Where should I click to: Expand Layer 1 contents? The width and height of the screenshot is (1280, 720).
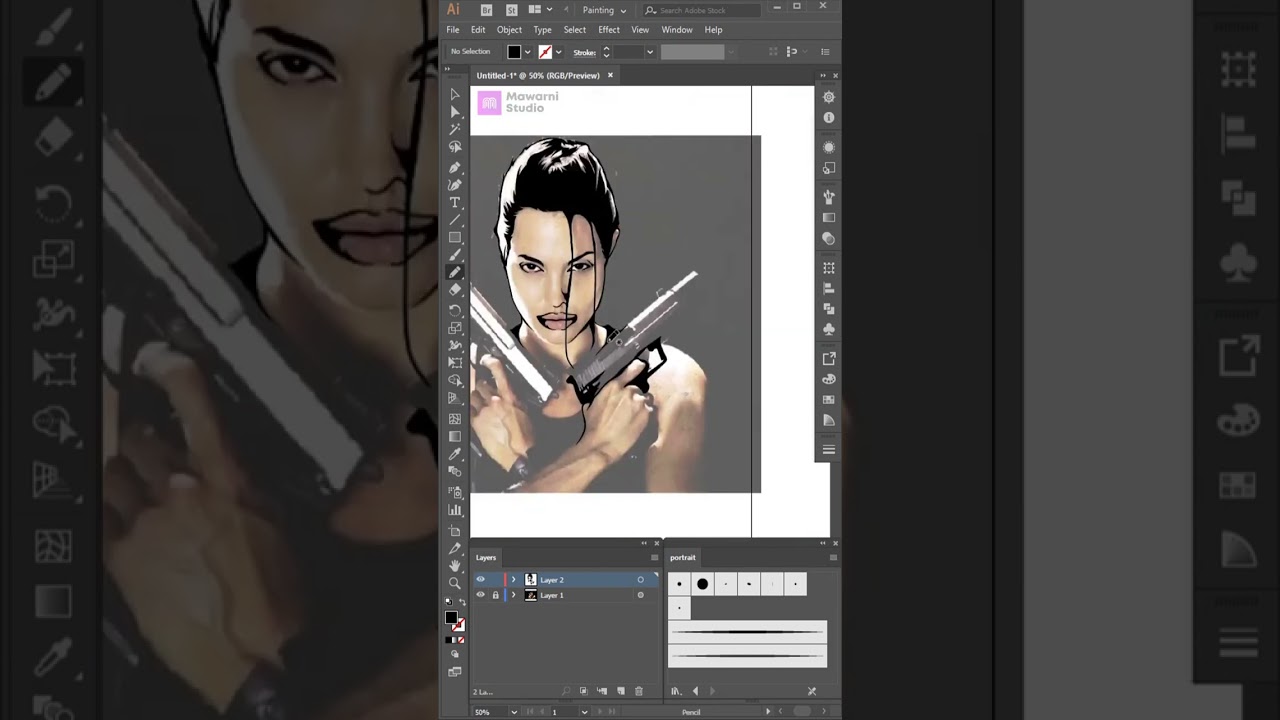pos(514,595)
